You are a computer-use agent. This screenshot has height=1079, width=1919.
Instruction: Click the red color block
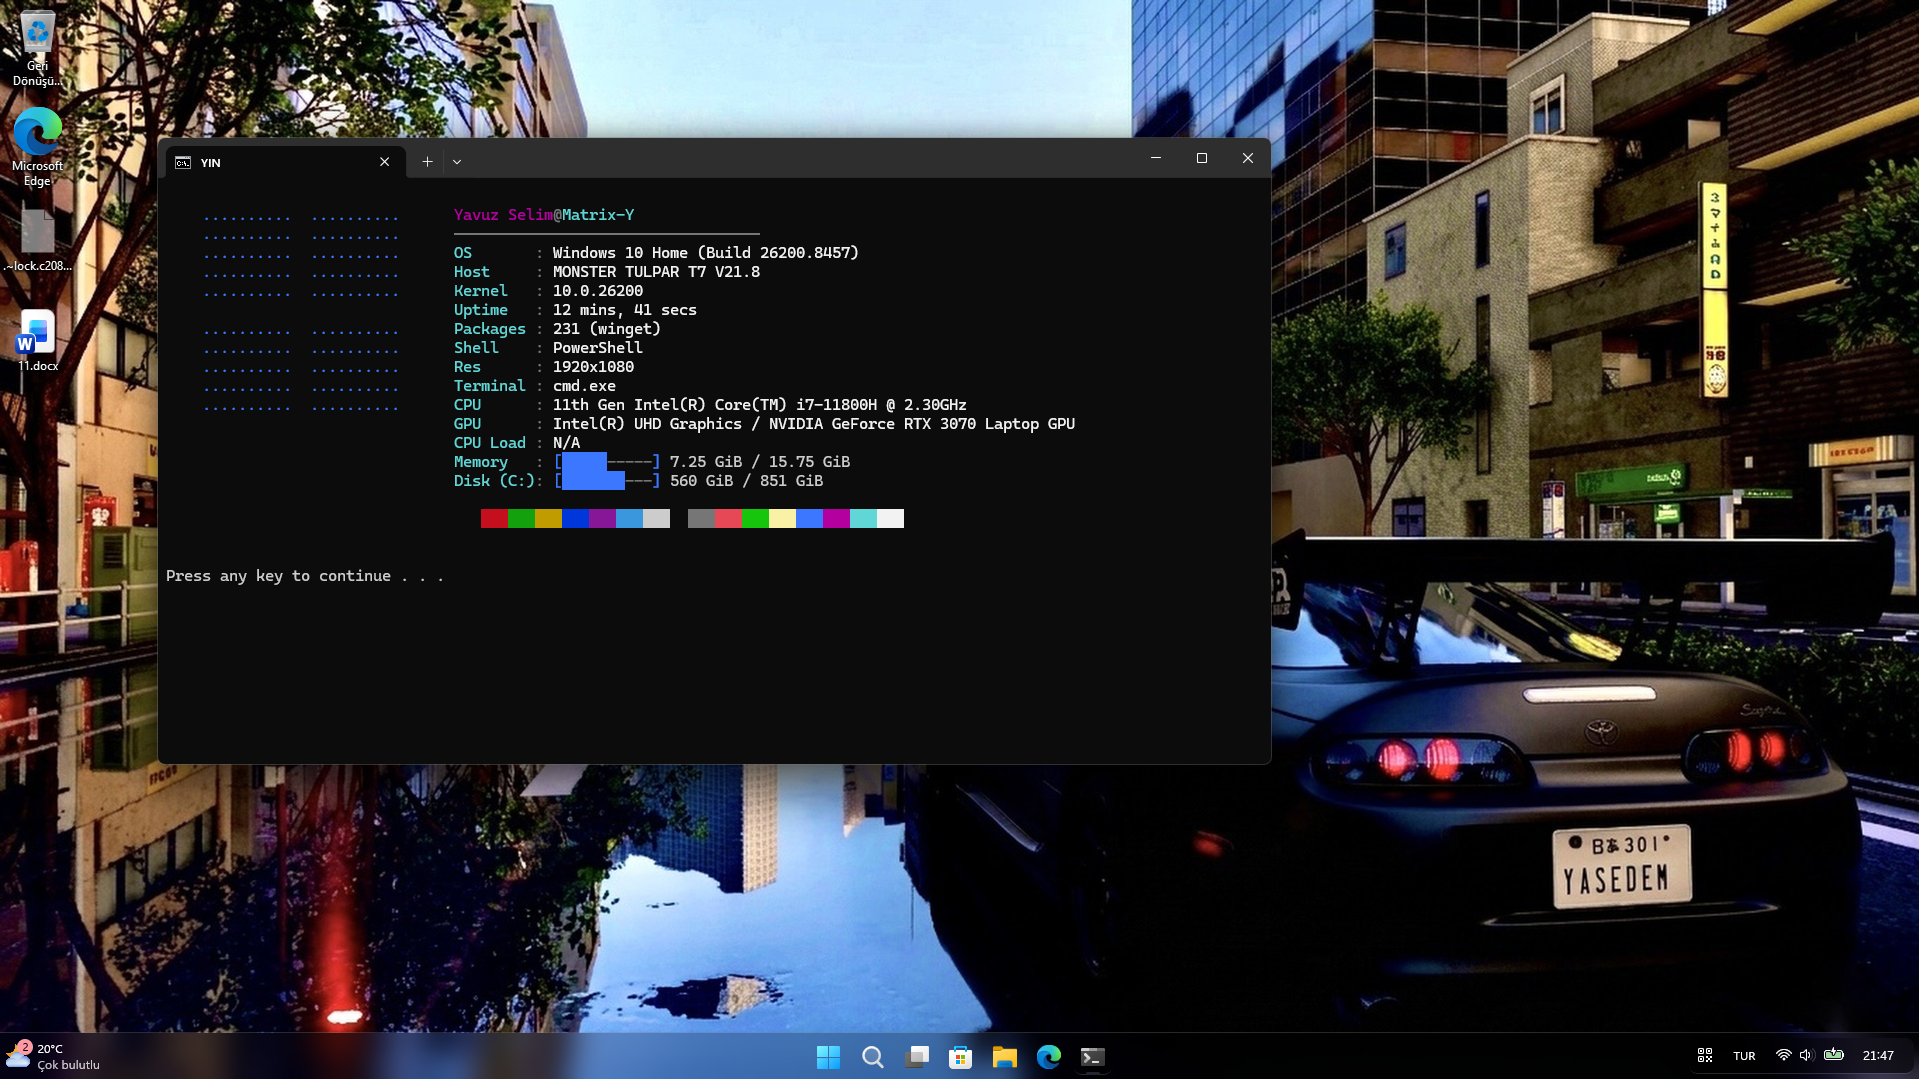pyautogui.click(x=494, y=518)
